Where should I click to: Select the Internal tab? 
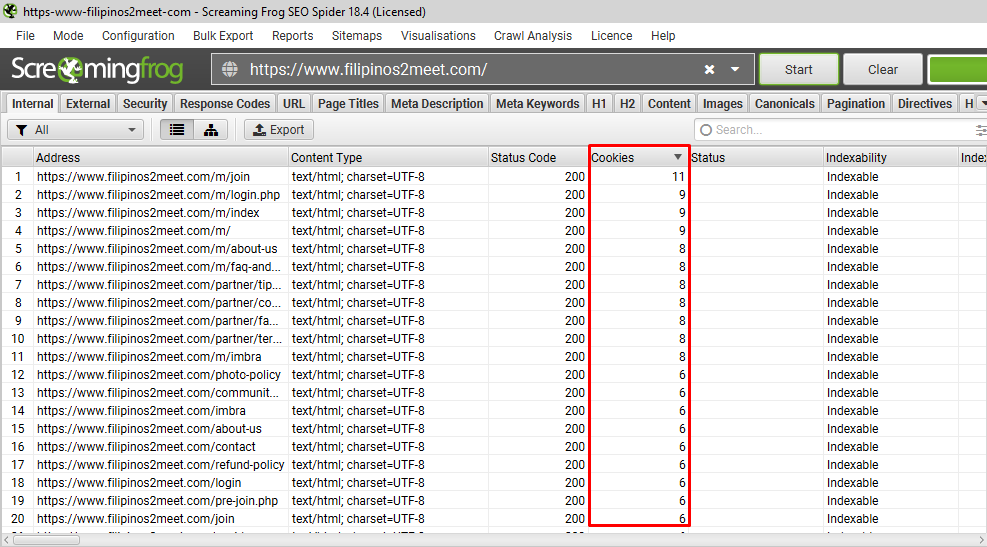[32, 103]
